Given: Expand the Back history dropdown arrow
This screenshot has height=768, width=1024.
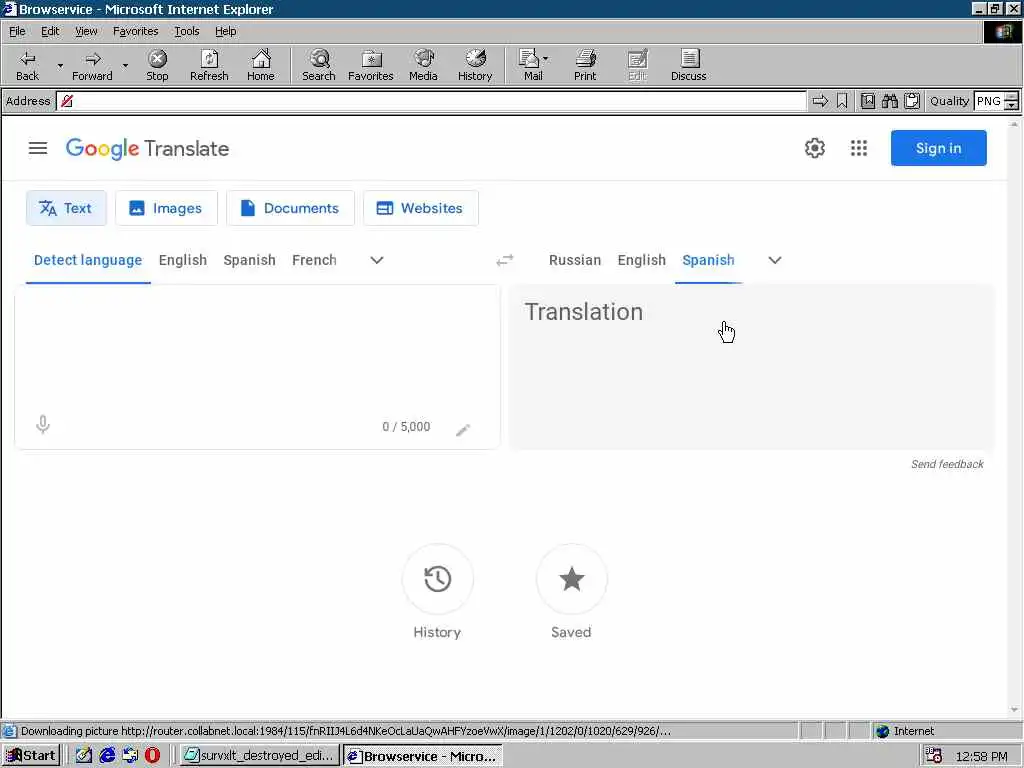Looking at the screenshot, I should (60, 65).
